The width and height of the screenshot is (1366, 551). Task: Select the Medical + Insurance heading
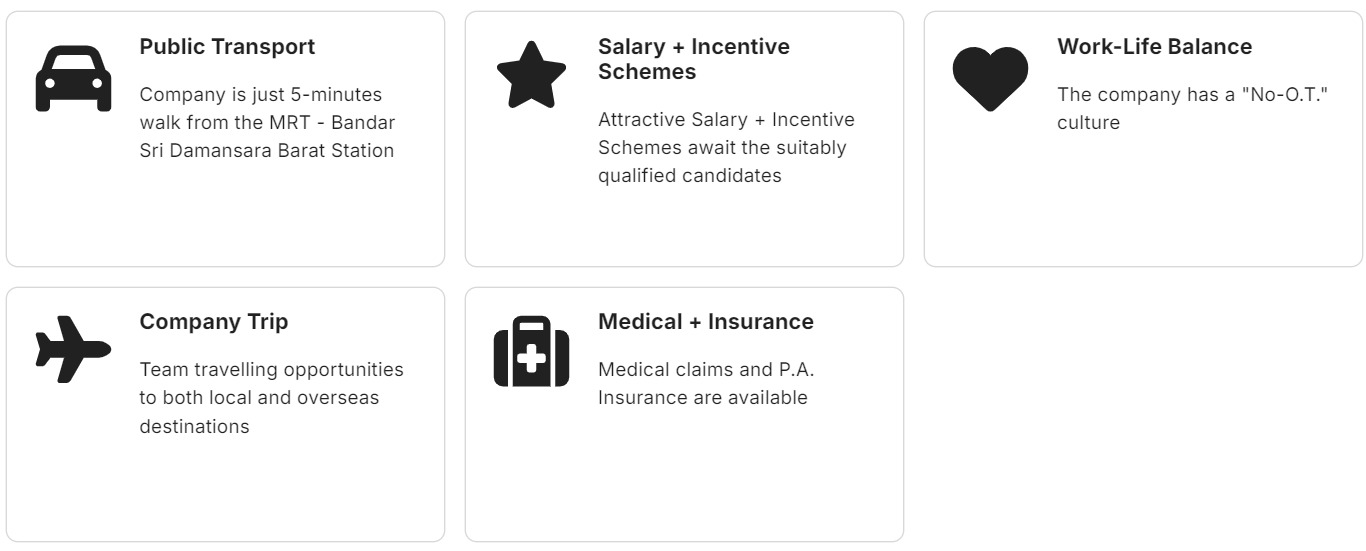coord(705,322)
